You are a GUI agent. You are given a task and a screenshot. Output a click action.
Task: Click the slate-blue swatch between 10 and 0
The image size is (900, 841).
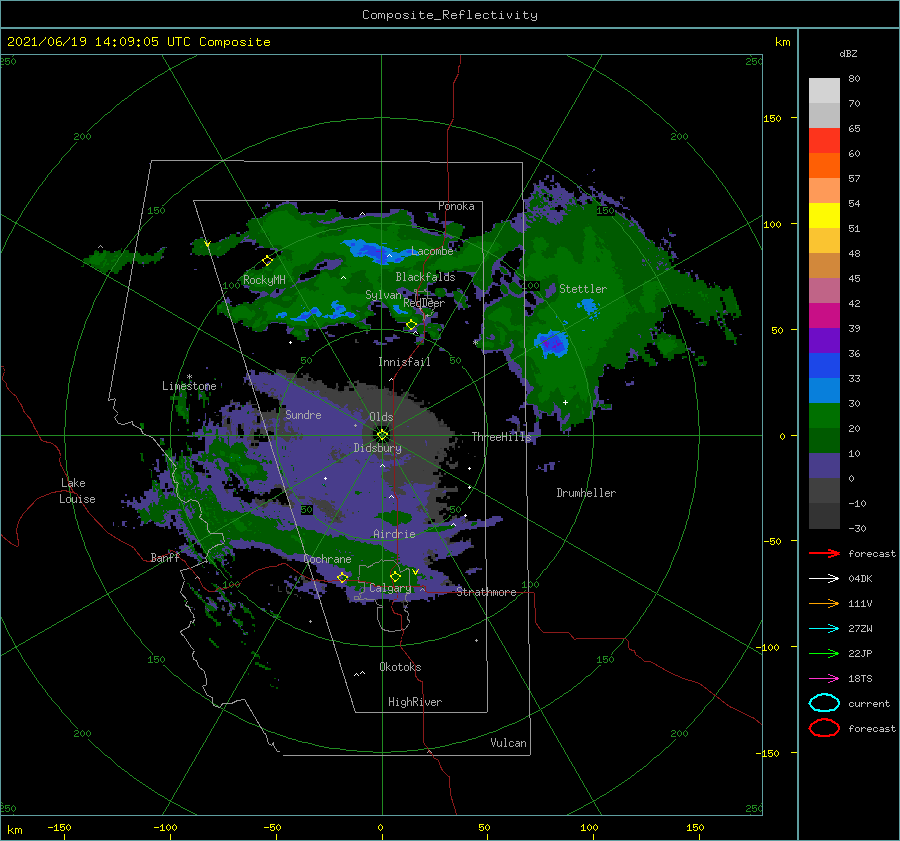824,466
